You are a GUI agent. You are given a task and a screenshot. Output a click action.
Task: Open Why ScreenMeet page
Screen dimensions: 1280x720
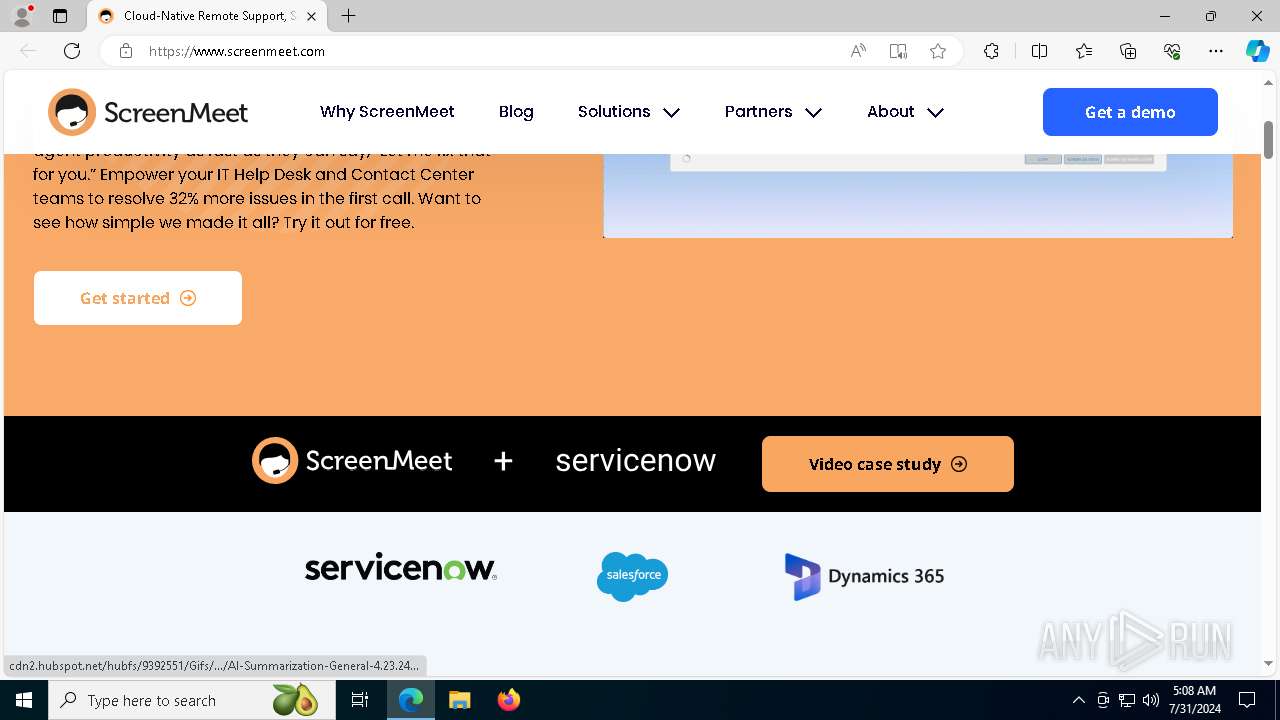click(x=387, y=112)
